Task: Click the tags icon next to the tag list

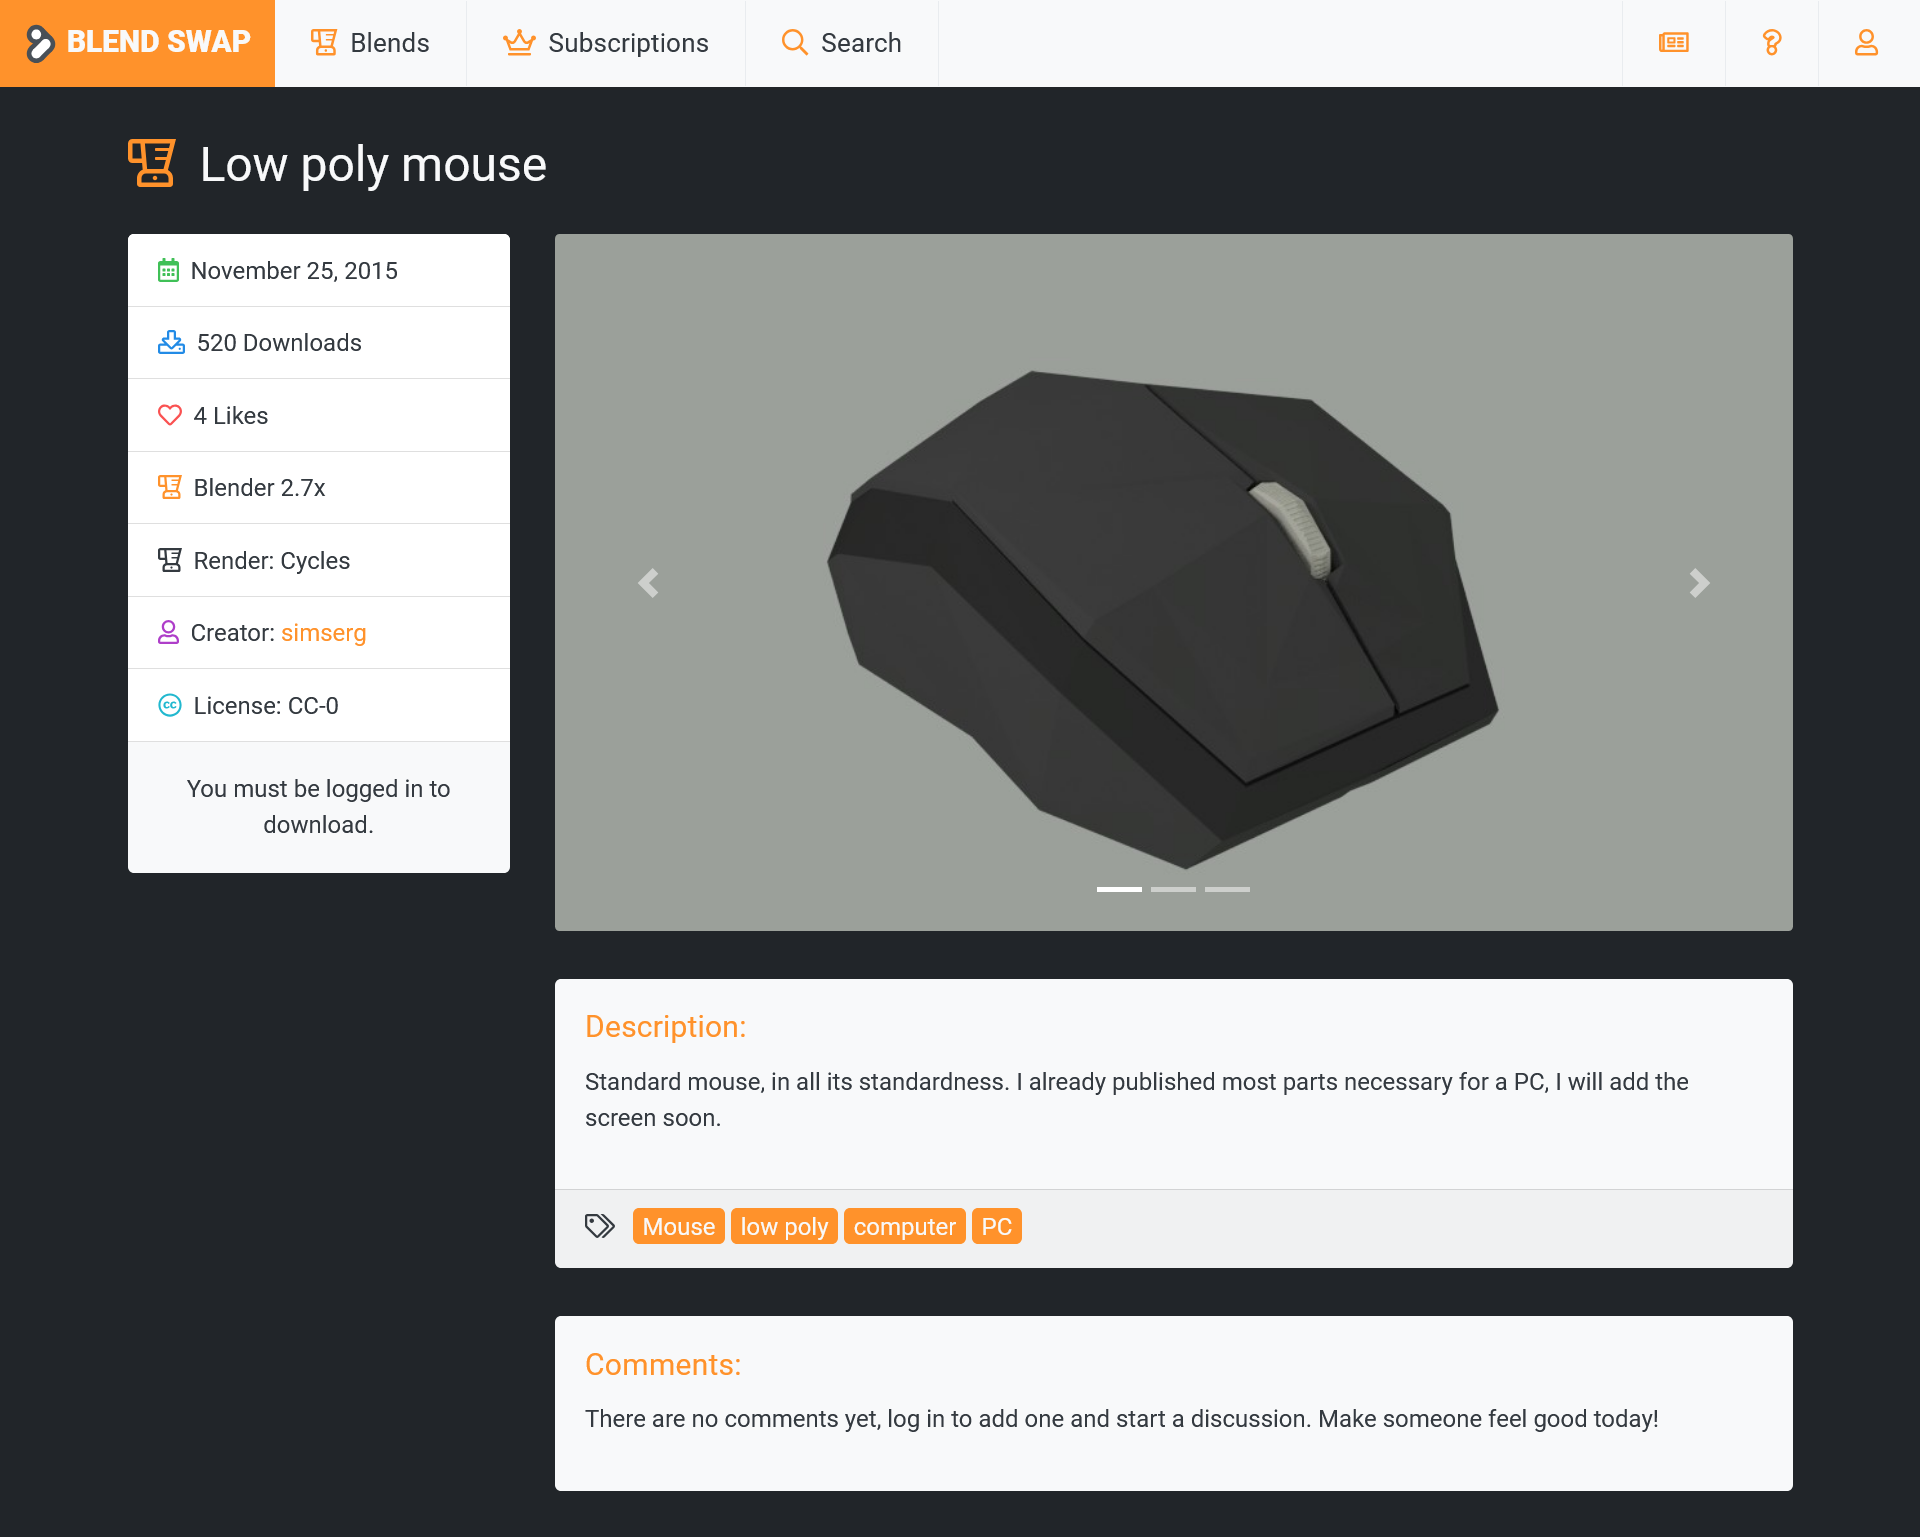Action: click(x=600, y=1225)
